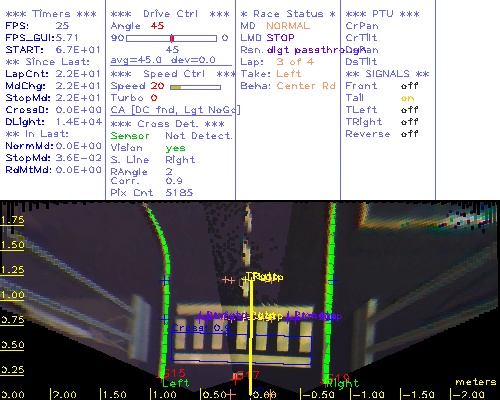Select the green Right lane line label
Screen dimensions: 500x400
tap(343, 383)
